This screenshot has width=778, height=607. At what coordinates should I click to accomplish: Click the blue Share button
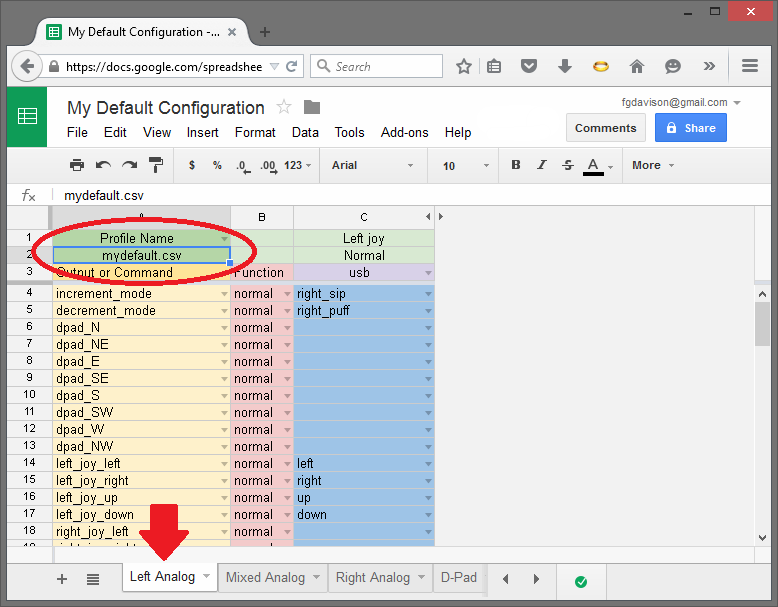pyautogui.click(x=691, y=128)
